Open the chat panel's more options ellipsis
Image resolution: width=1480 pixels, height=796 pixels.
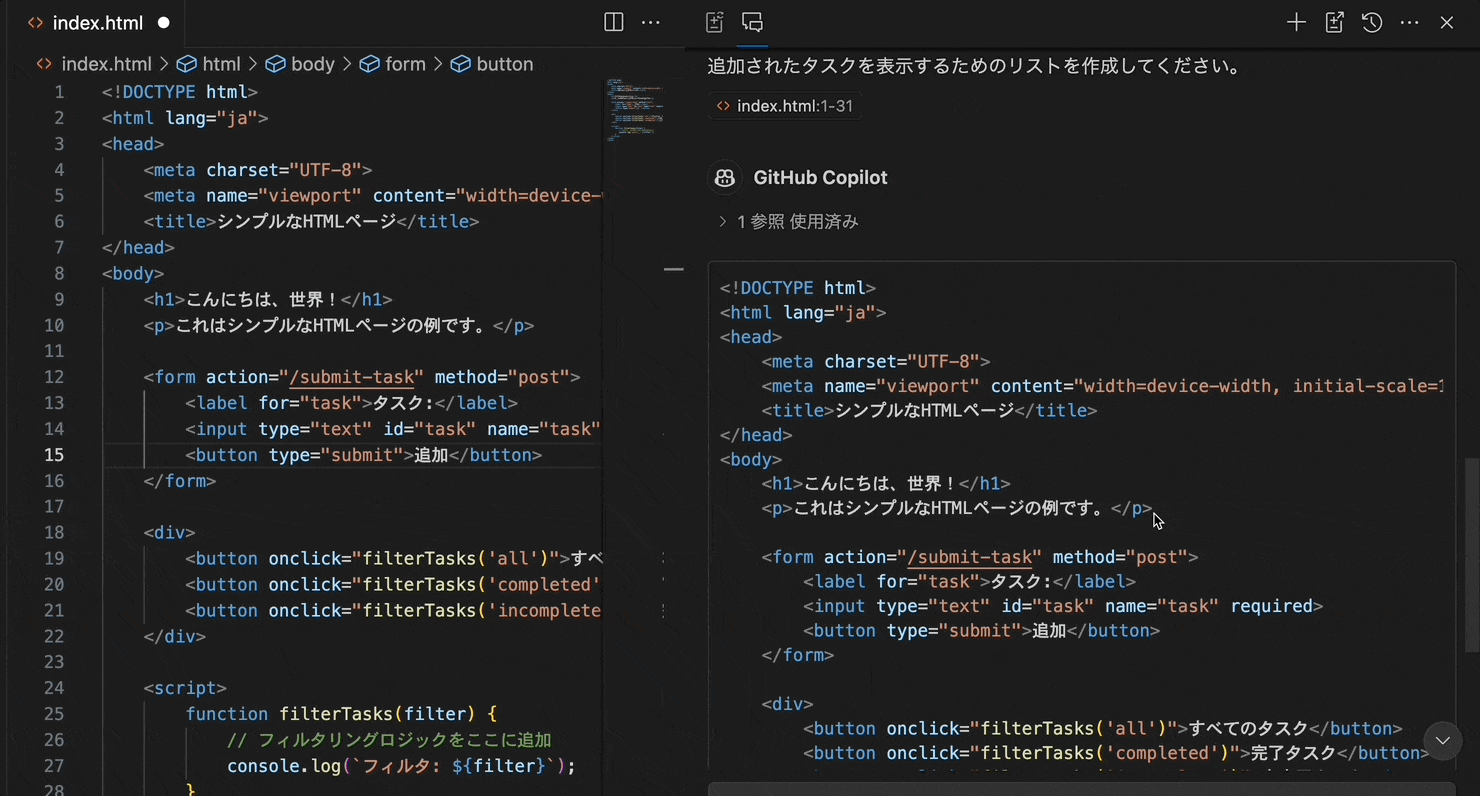click(1410, 22)
